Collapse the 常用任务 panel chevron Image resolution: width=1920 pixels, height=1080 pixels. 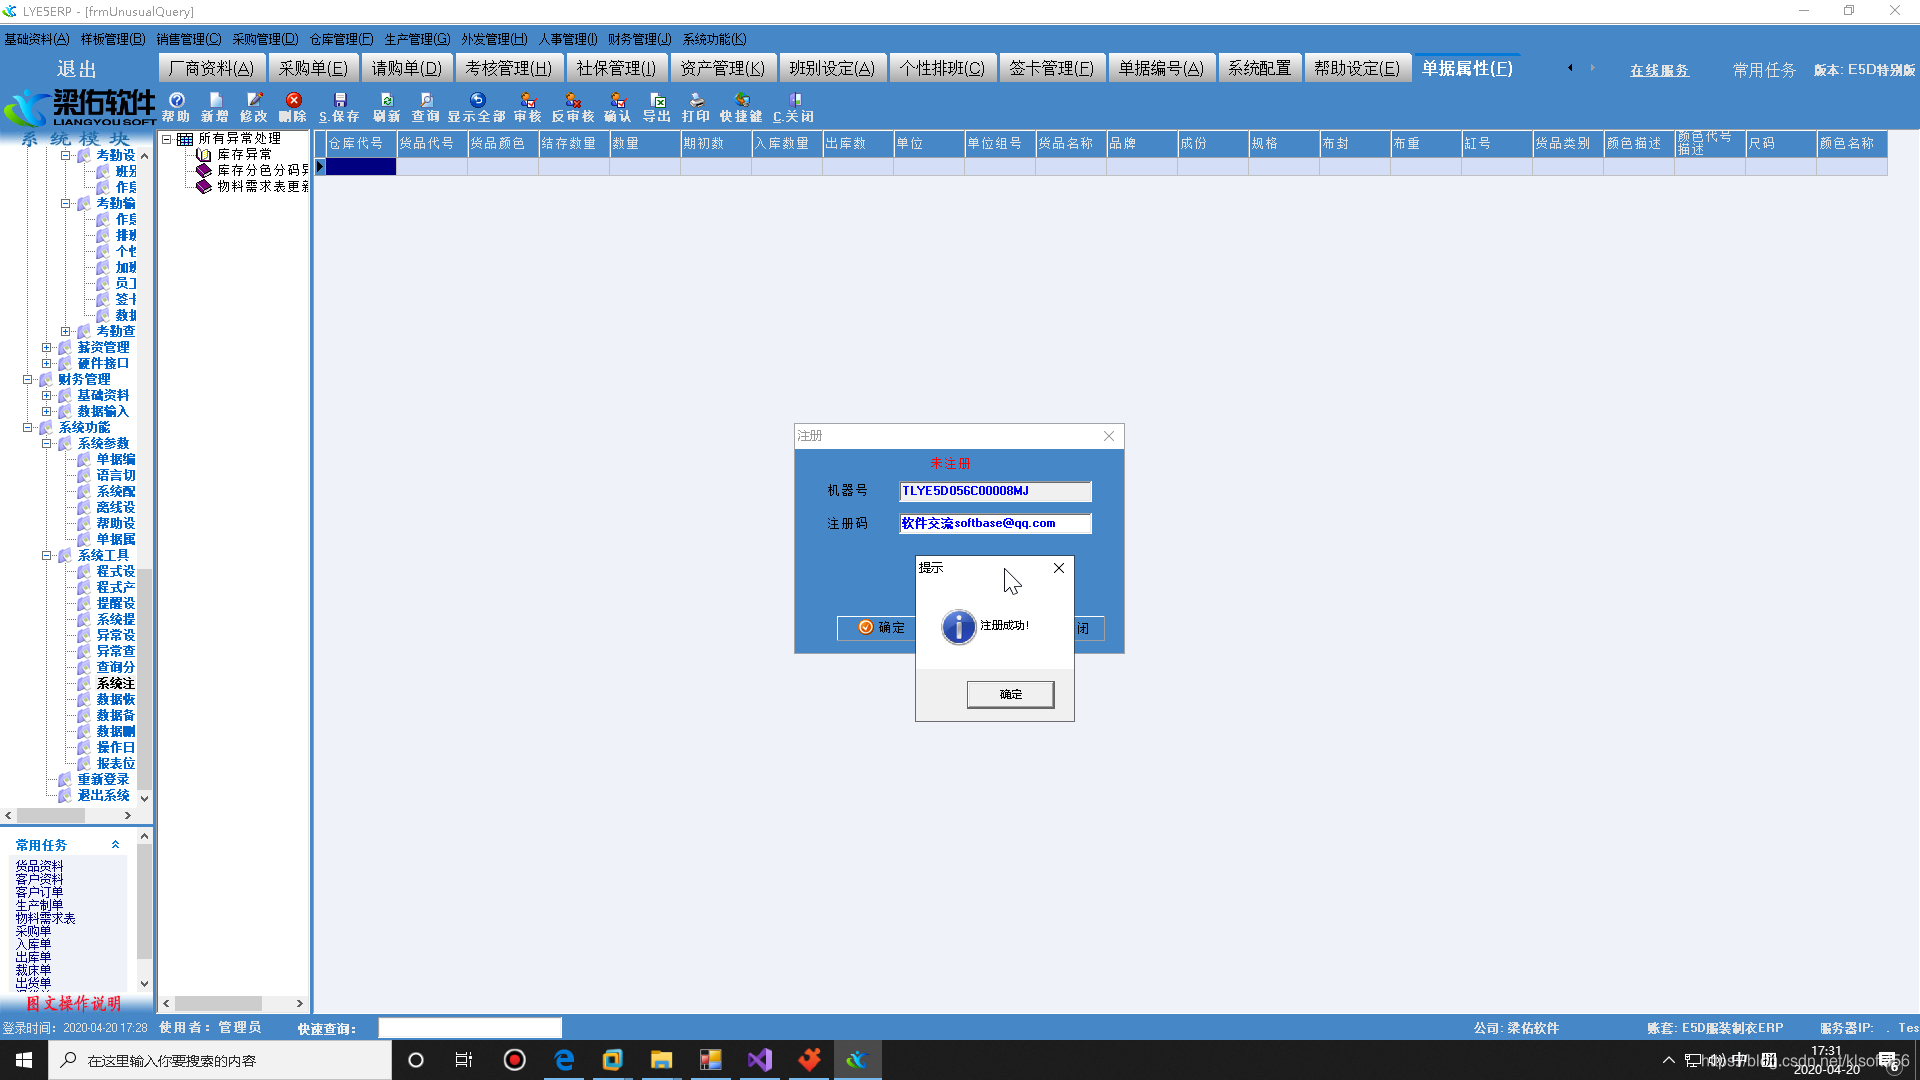[x=115, y=845]
